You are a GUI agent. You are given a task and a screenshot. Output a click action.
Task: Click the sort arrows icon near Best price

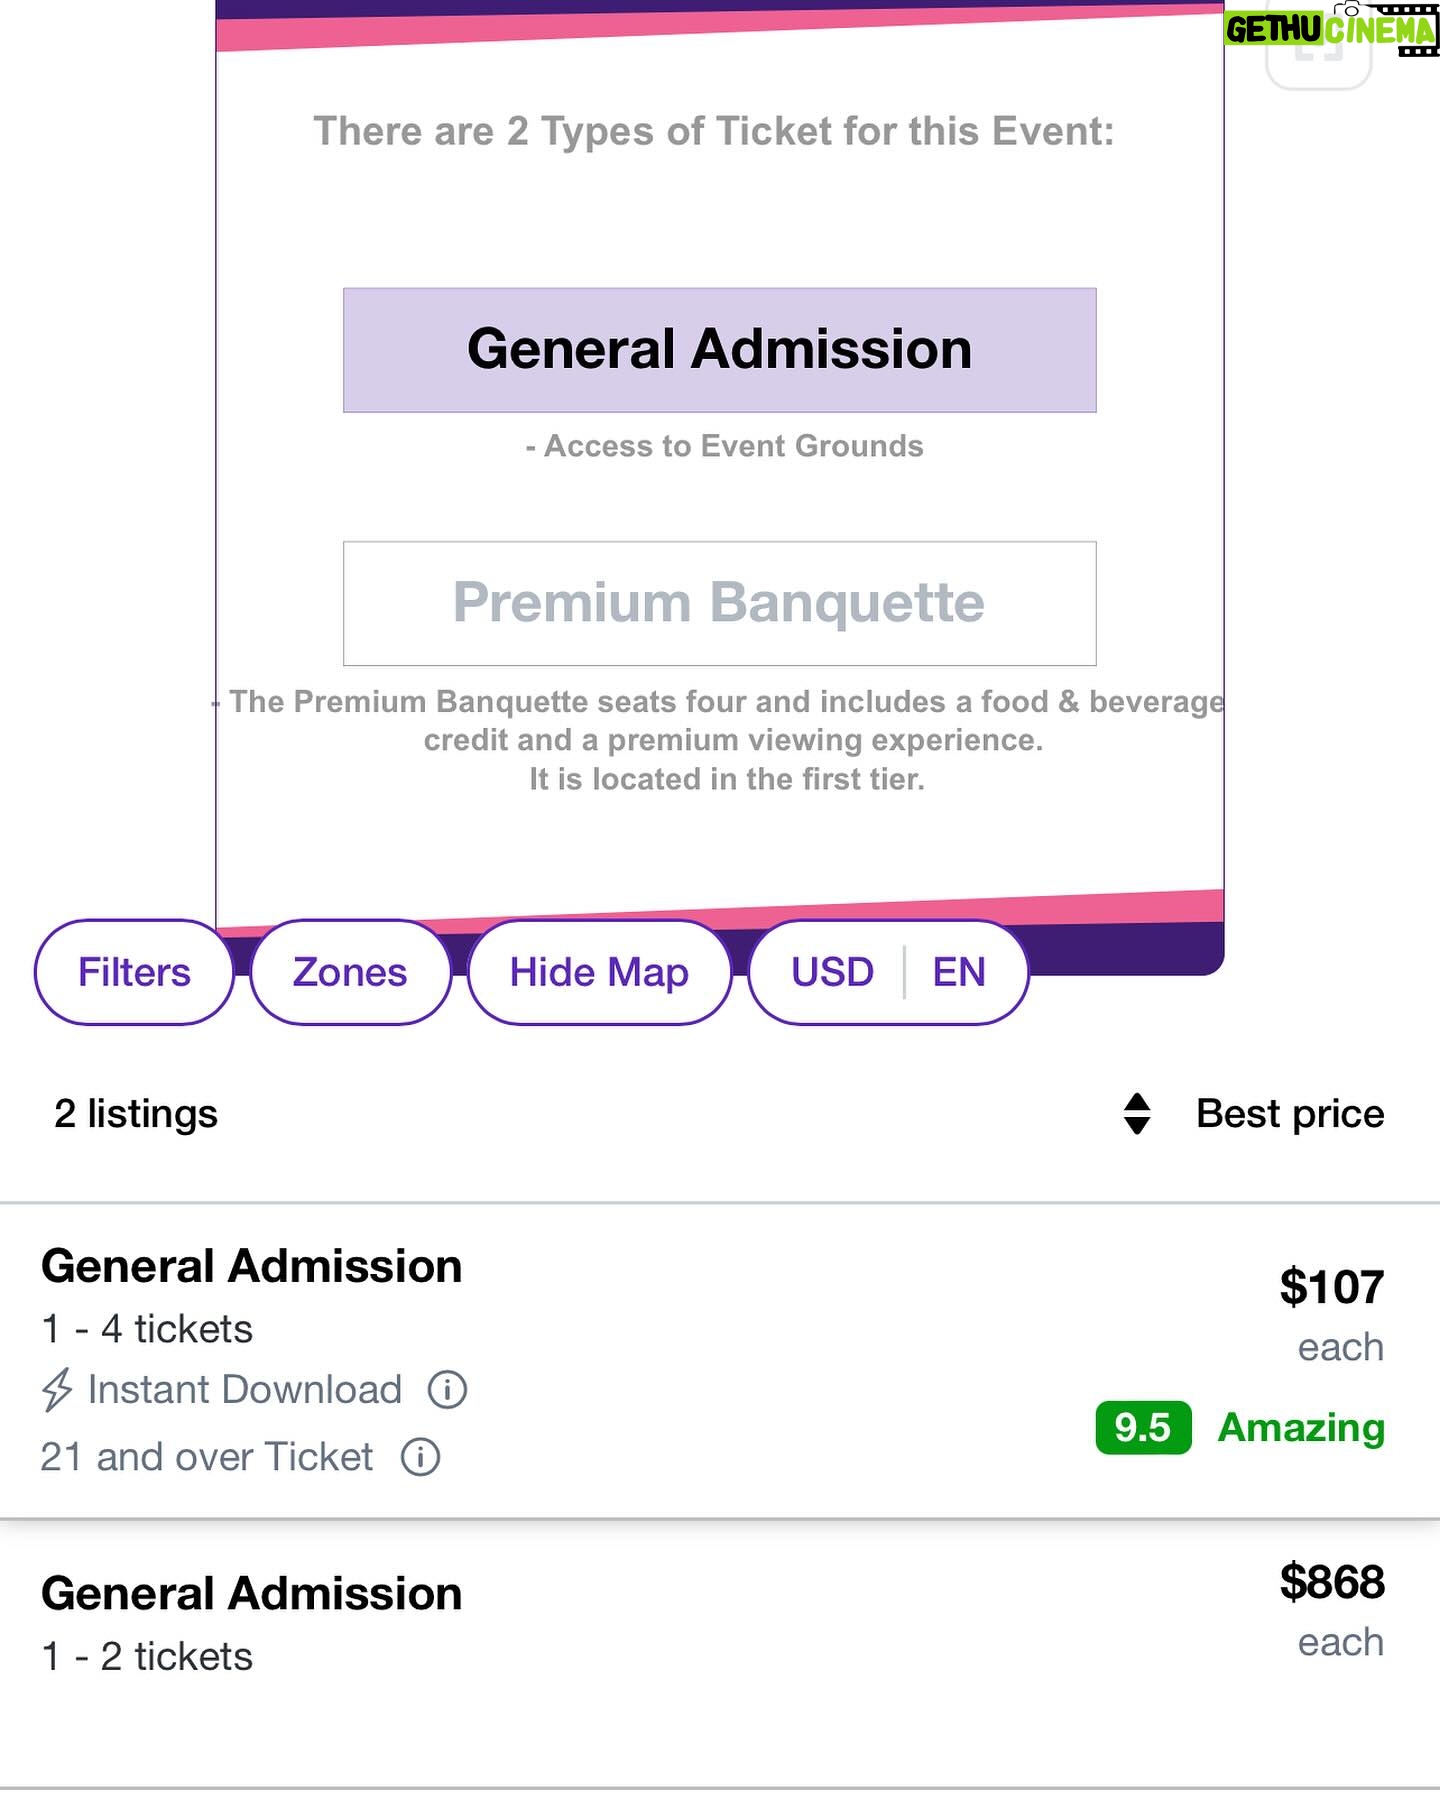(x=1137, y=1114)
